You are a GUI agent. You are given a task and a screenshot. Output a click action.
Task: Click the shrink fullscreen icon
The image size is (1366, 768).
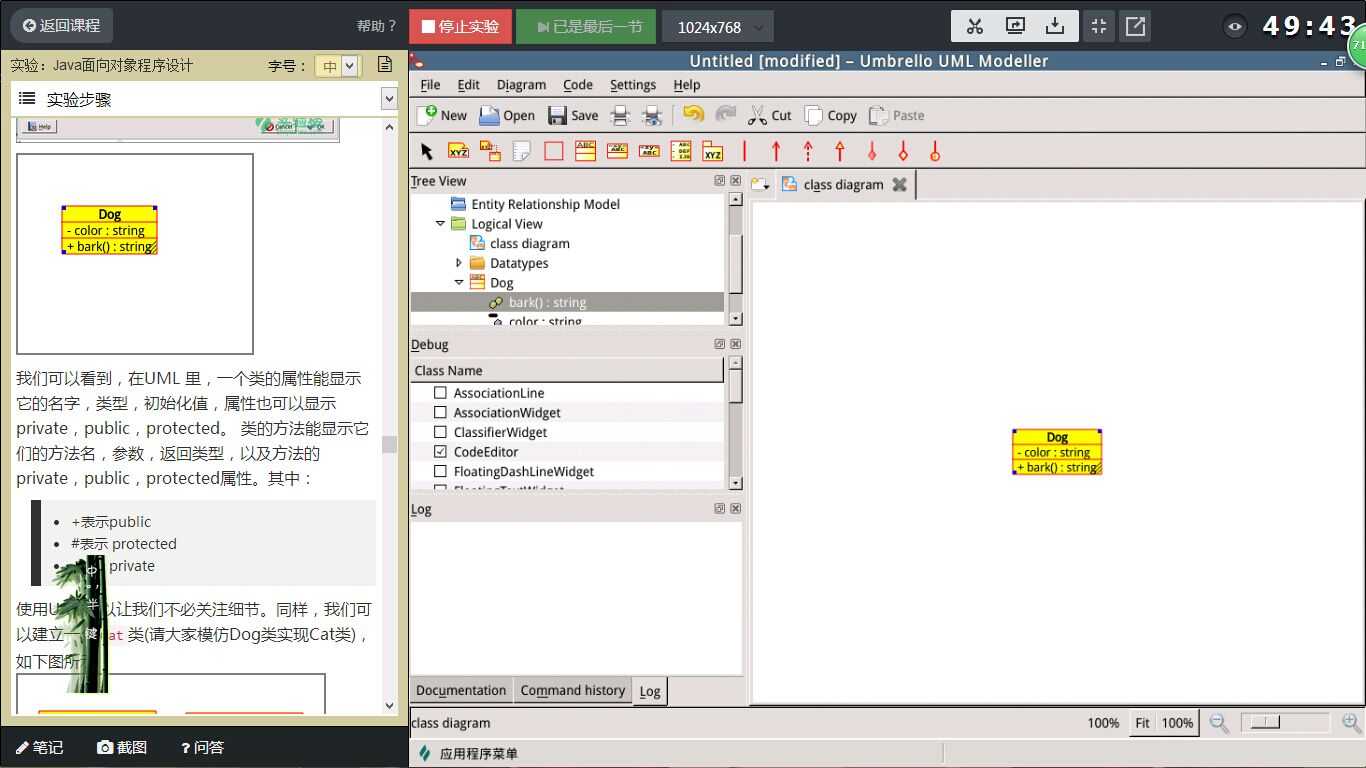point(1099,27)
